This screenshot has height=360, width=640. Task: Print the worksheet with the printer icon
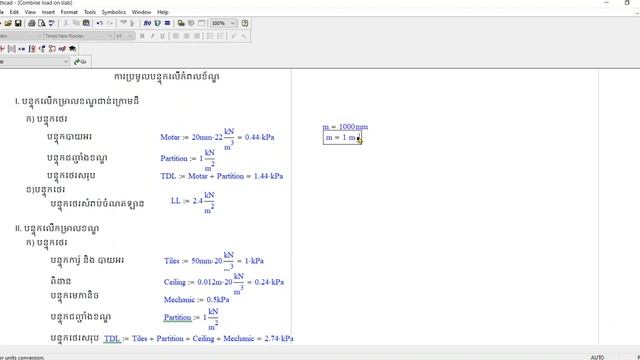(32, 23)
